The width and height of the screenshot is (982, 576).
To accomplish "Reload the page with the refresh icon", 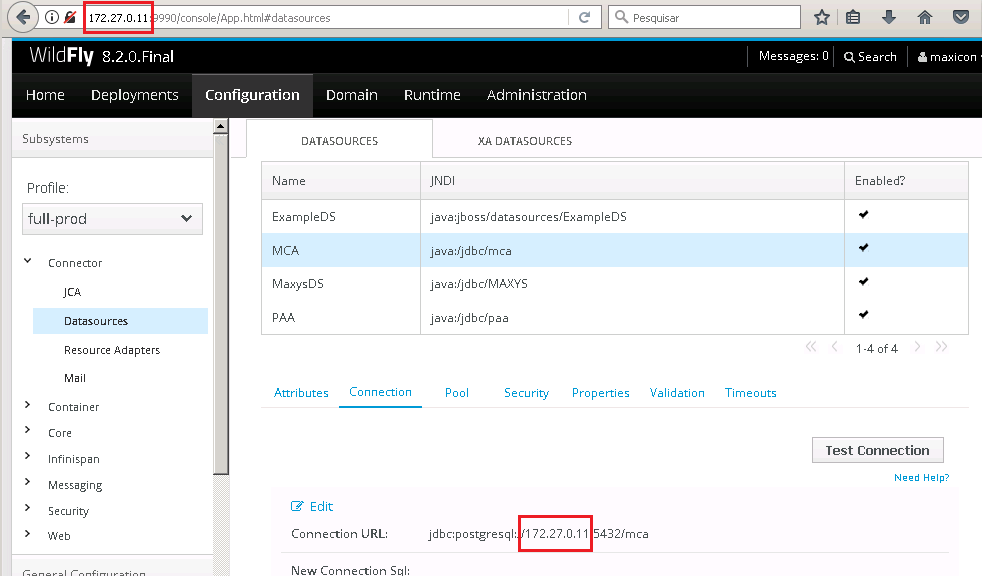I will tap(584, 18).
